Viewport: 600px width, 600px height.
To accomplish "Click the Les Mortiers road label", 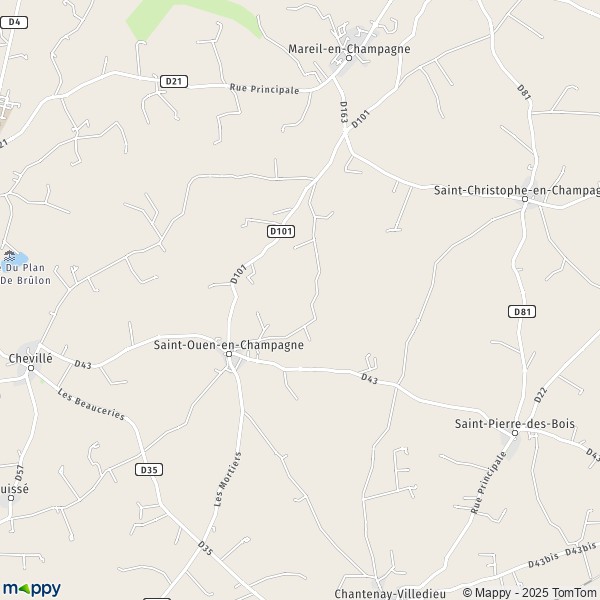I will [228, 479].
